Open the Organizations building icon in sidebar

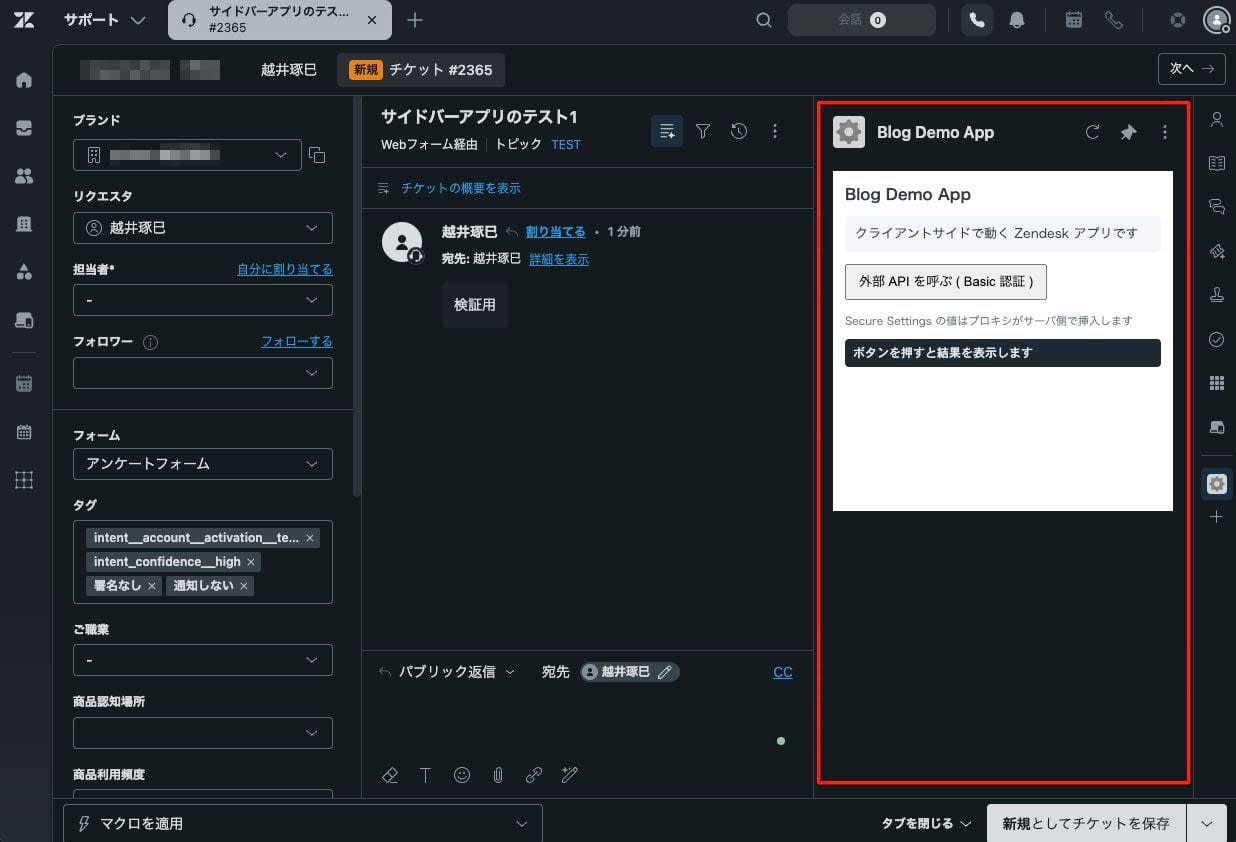[24, 224]
